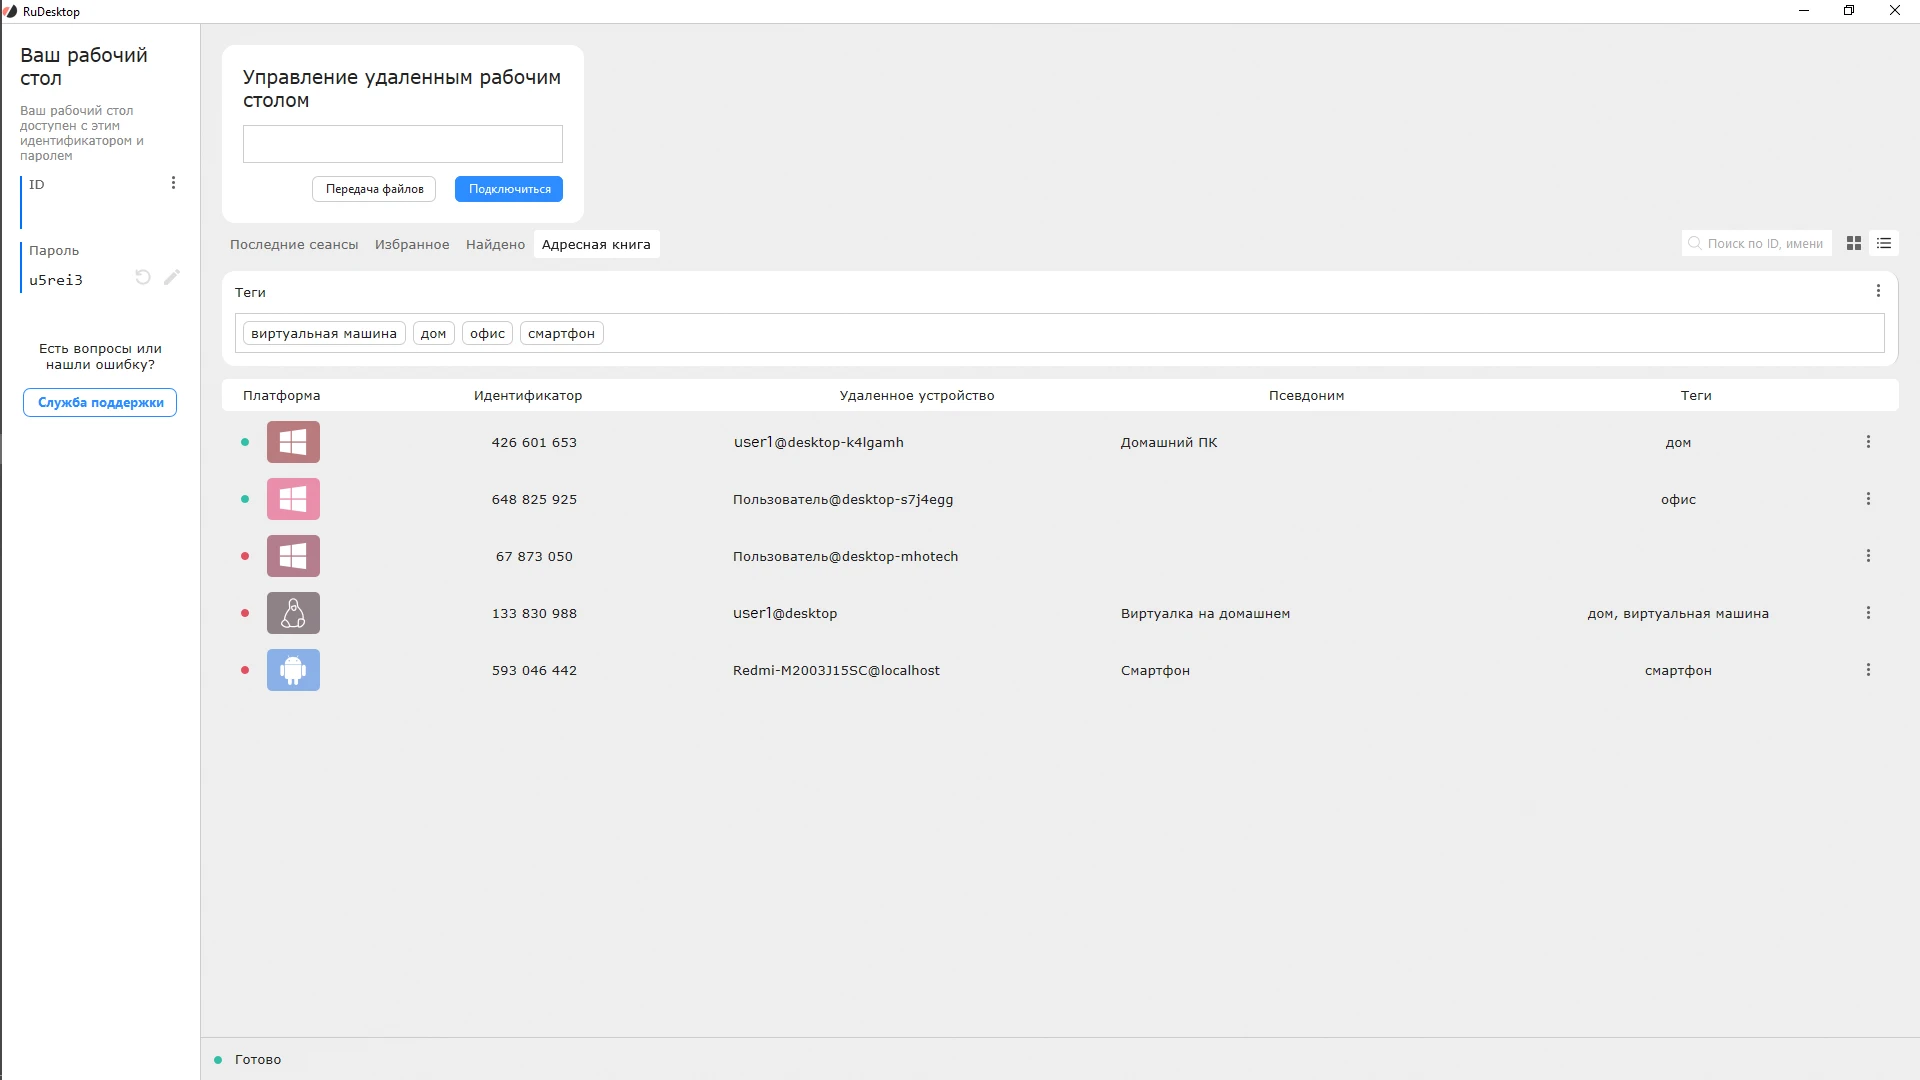Switch to the Избранное tab
Image resolution: width=1920 pixels, height=1080 pixels.
[412, 244]
